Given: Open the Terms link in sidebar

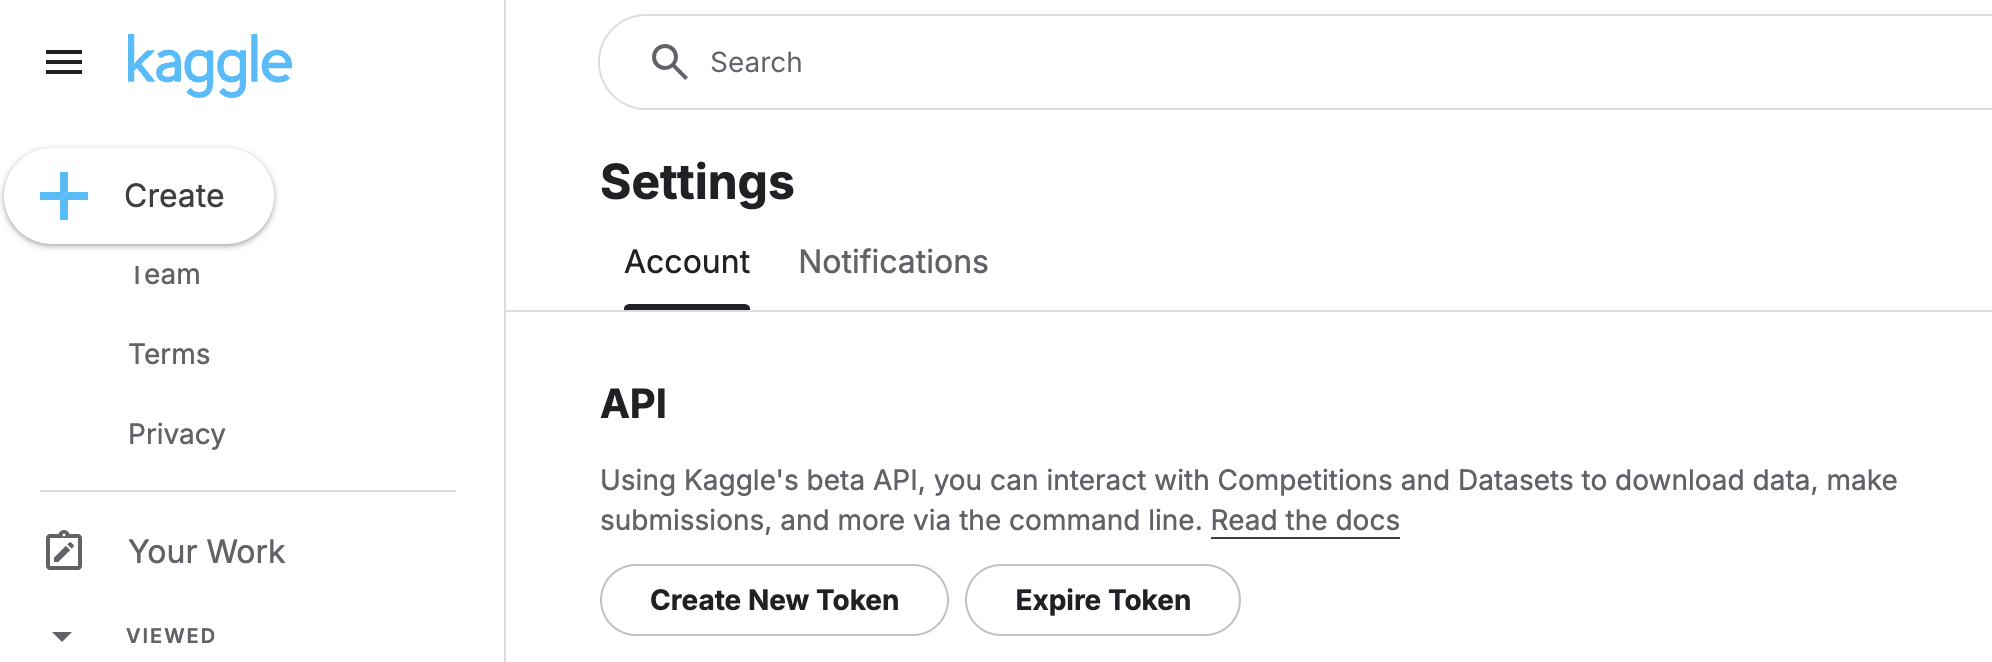Looking at the screenshot, I should (x=169, y=354).
